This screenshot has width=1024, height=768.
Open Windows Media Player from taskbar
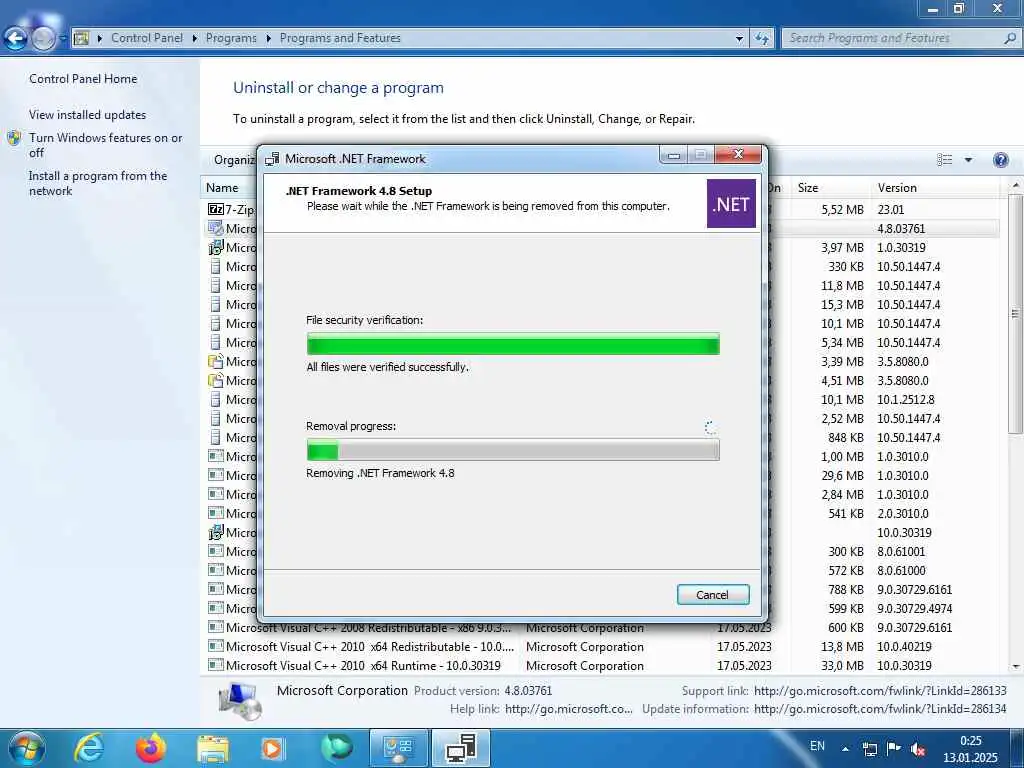tap(272, 748)
